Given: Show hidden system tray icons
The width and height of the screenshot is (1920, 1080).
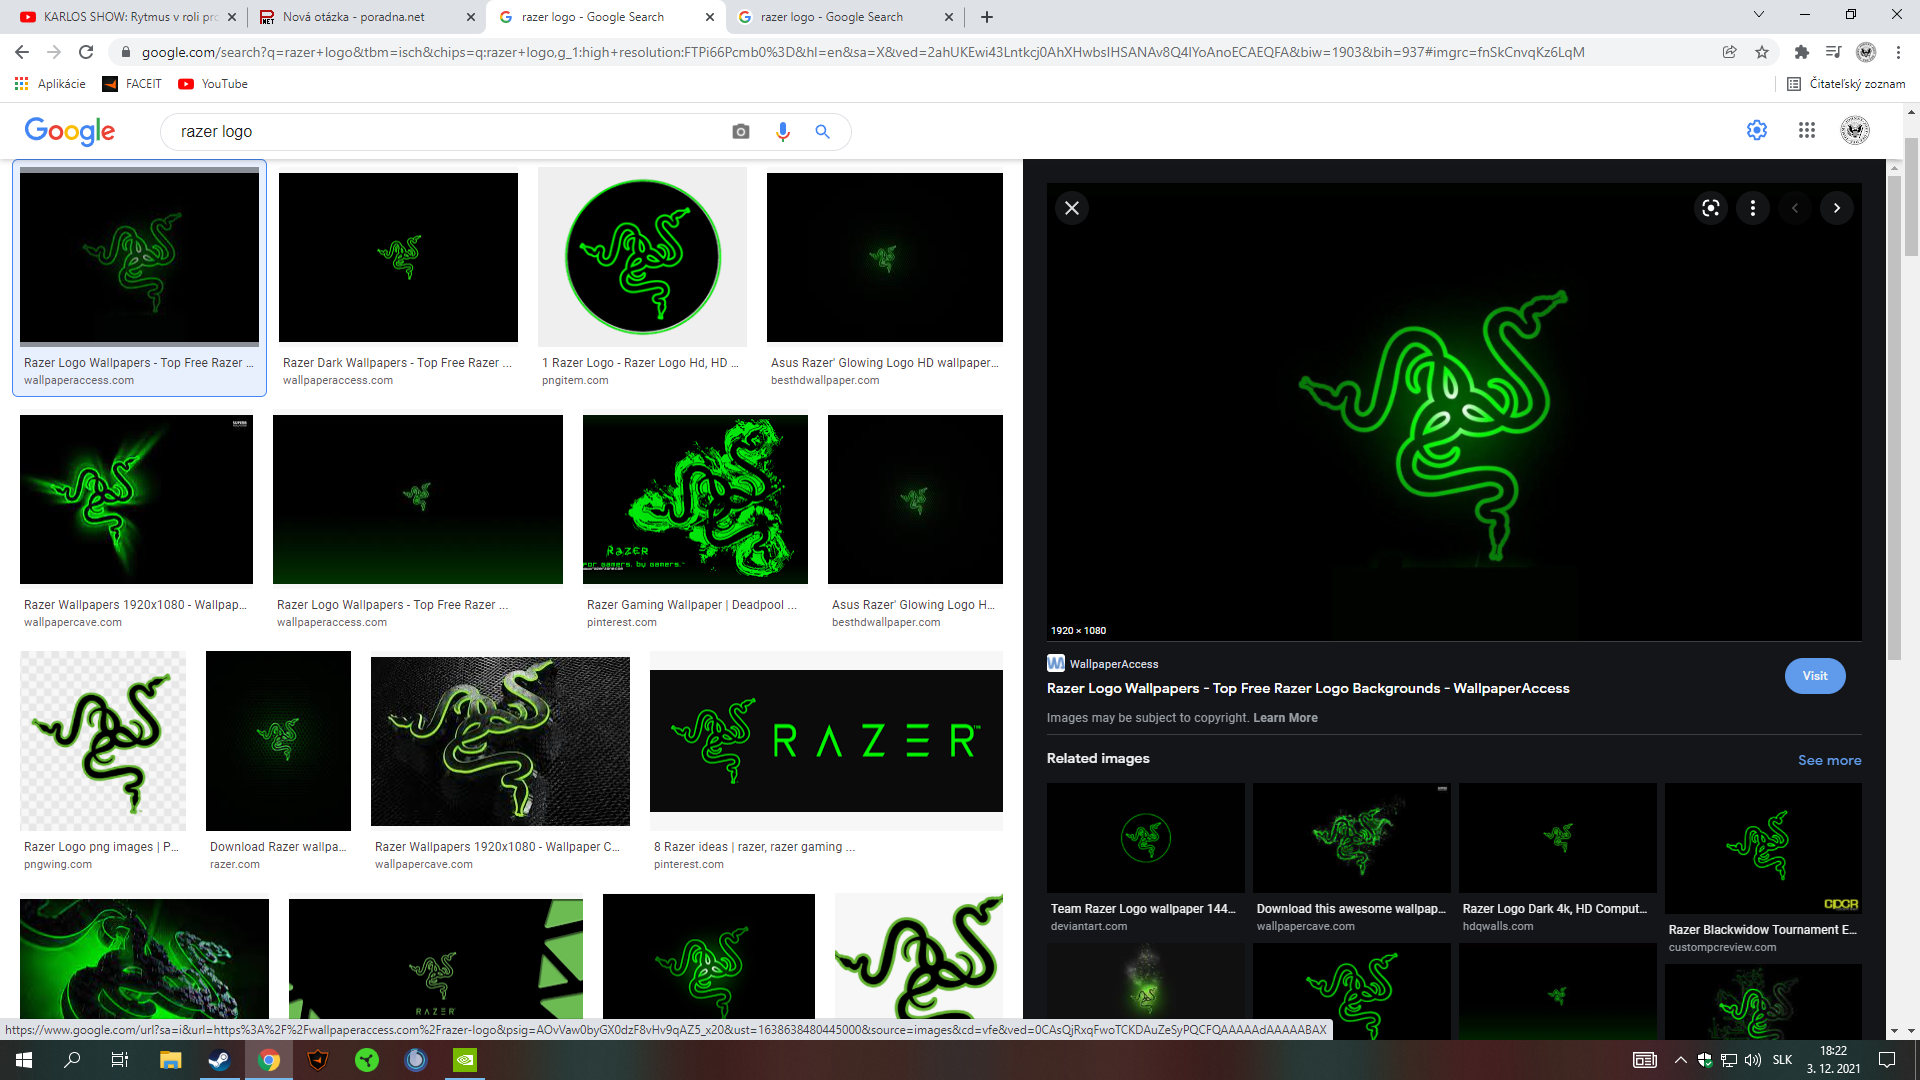Looking at the screenshot, I should click(1680, 1060).
